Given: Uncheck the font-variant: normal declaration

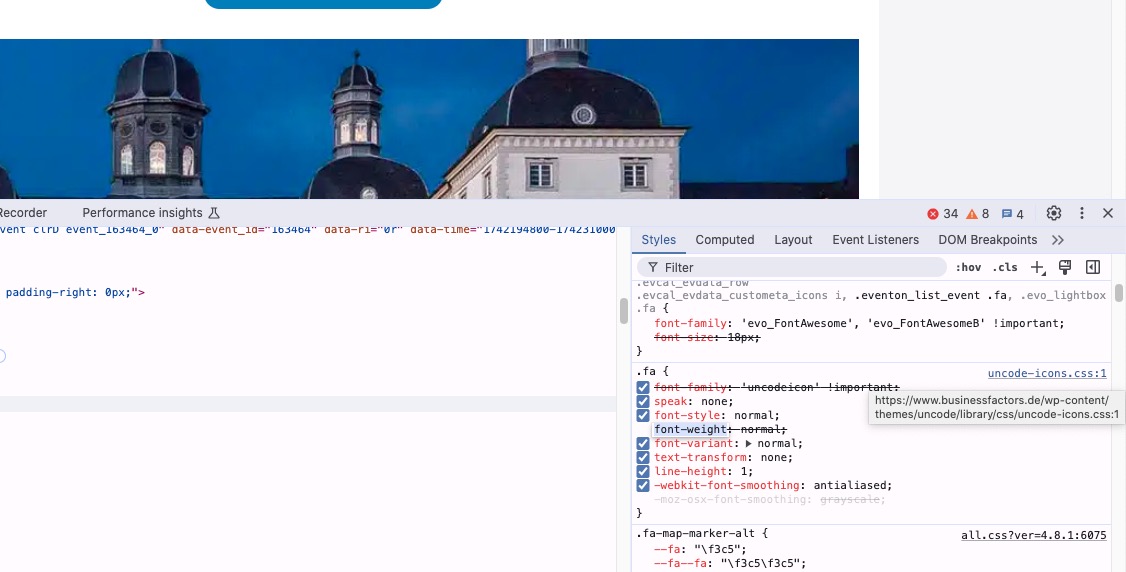Looking at the screenshot, I should click(x=643, y=444).
